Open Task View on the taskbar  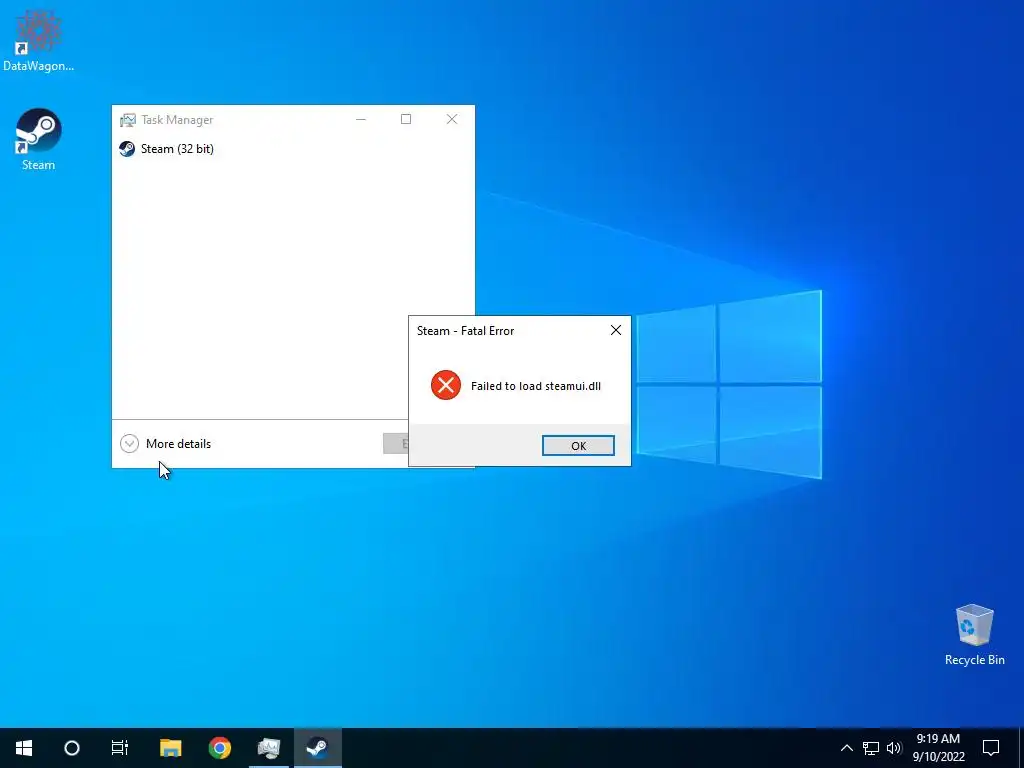[120, 748]
